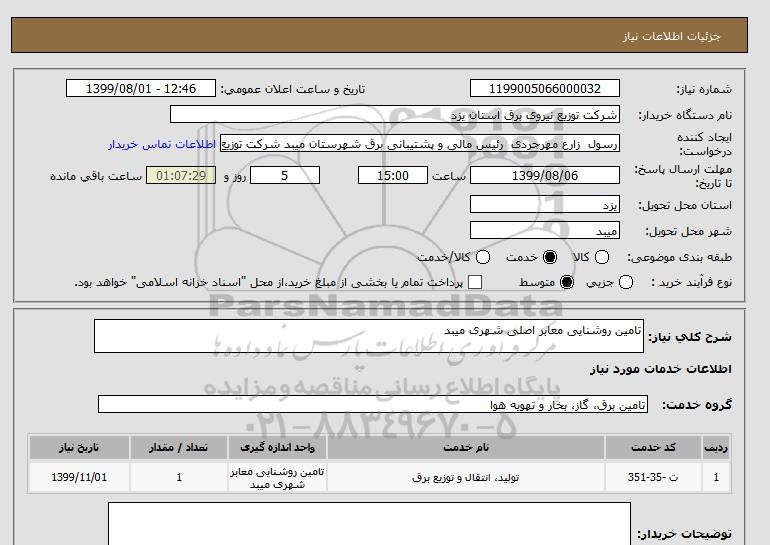
Task: Click the delivery city field میبد
Action: [545, 230]
